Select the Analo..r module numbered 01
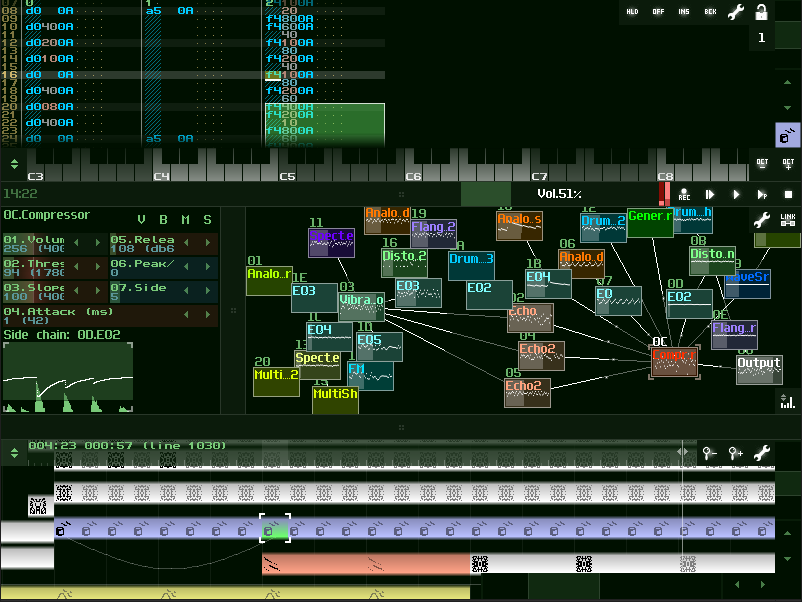 tap(270, 281)
